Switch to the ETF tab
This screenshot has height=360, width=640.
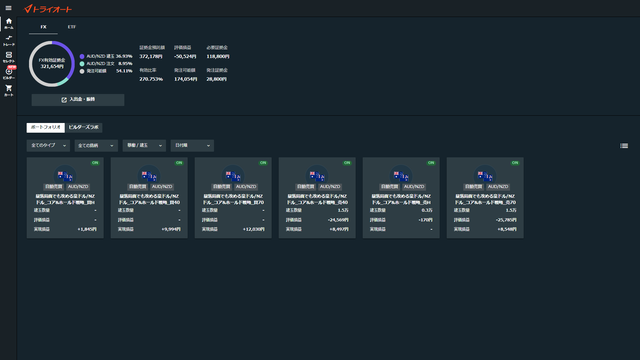click(72, 27)
